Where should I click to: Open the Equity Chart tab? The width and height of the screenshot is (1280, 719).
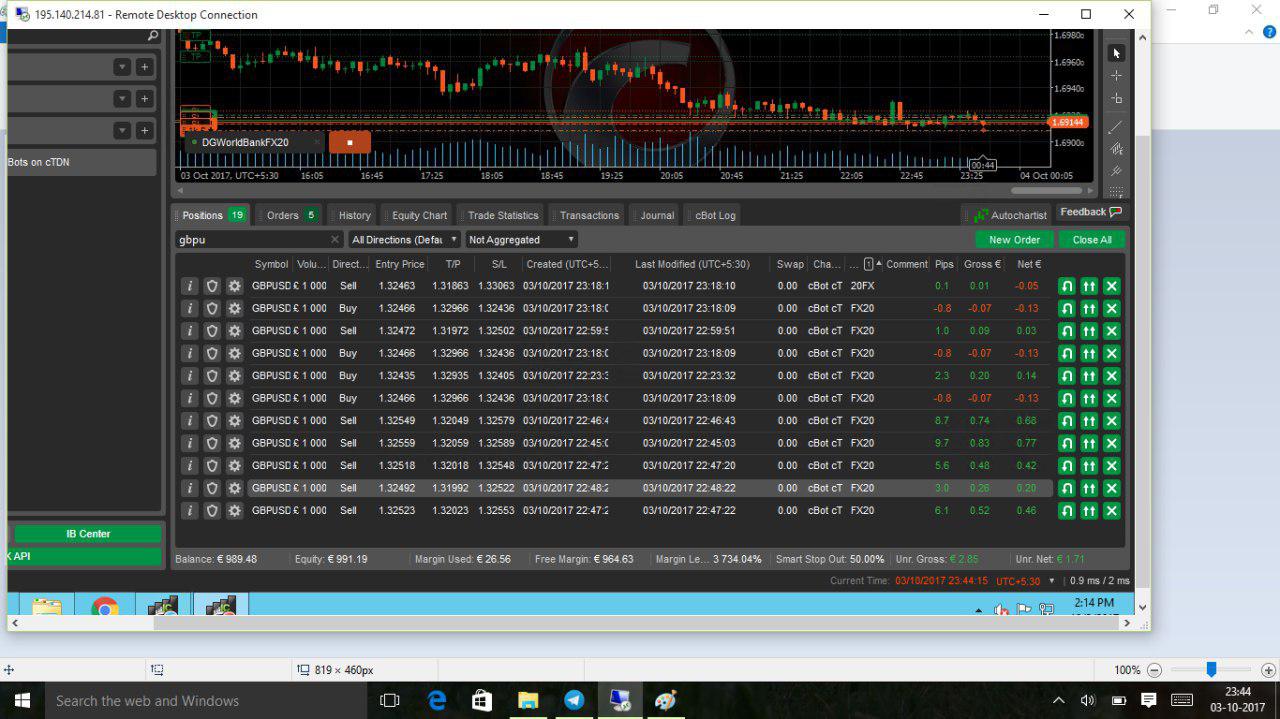[x=419, y=215]
